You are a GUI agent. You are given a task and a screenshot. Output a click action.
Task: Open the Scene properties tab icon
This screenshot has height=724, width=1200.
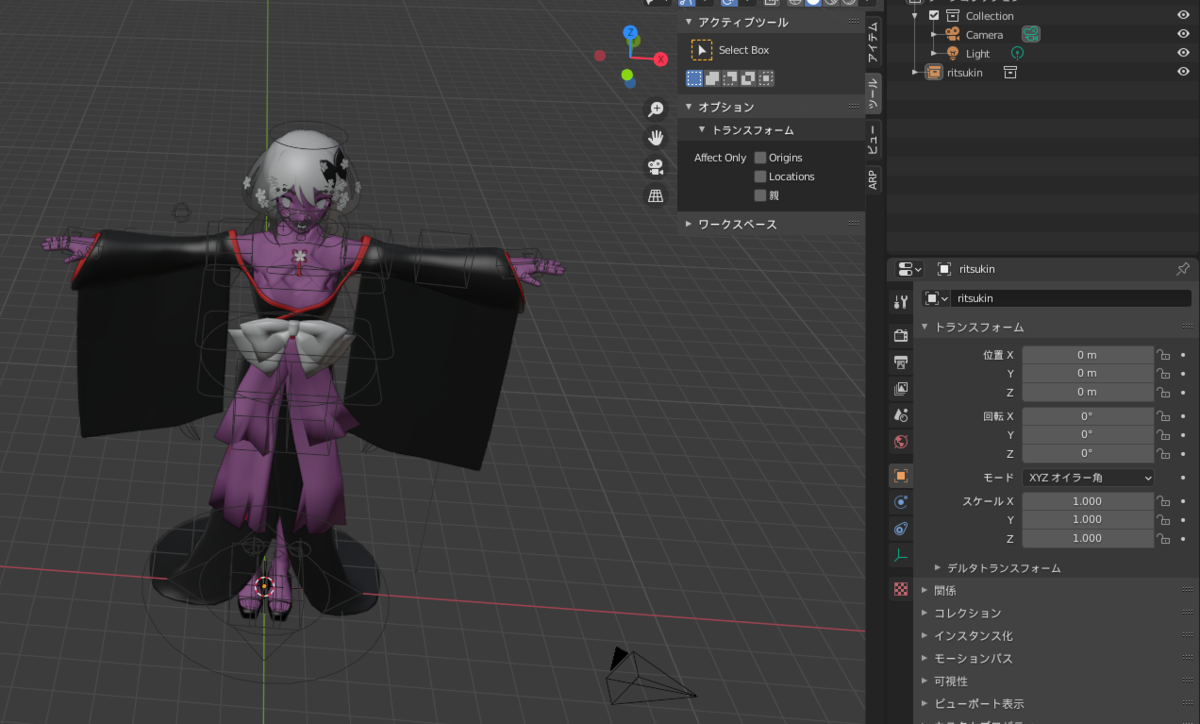(901, 415)
